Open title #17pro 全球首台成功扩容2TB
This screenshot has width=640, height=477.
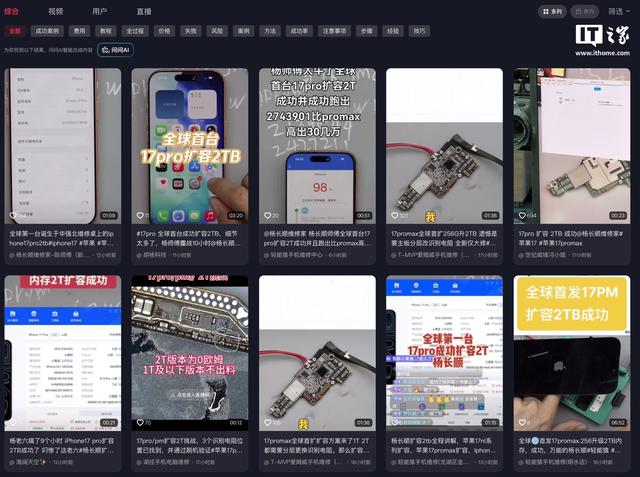click(189, 238)
